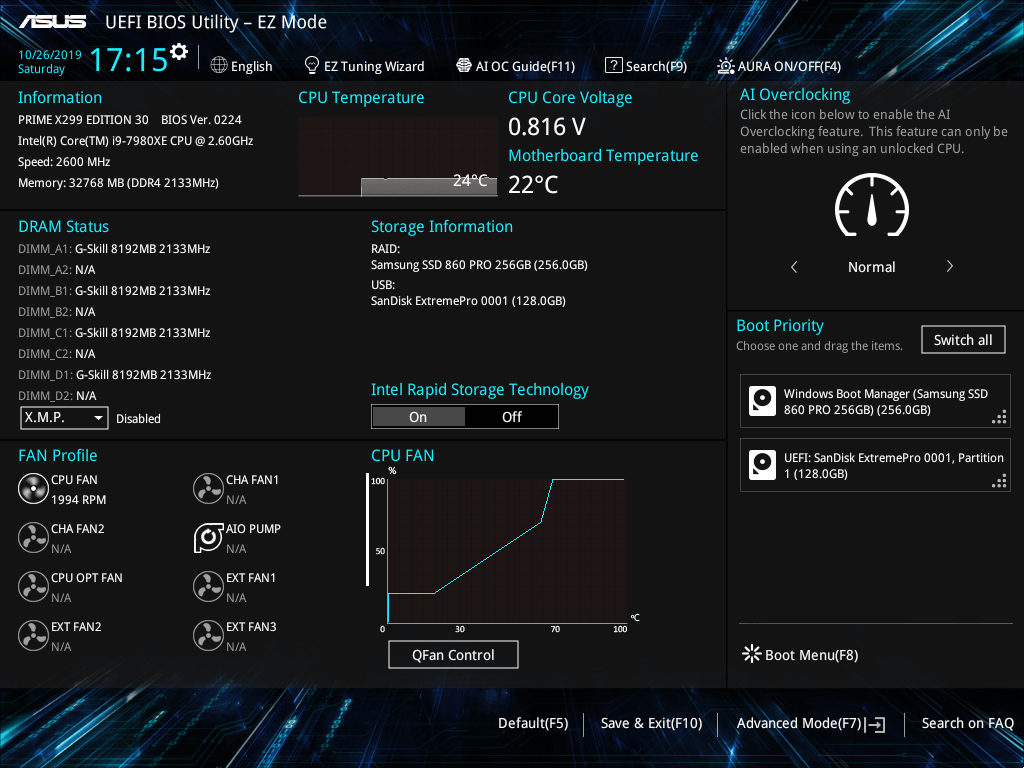Select the EXT FAN1 fan icon
Screen dimensions: 1024x768
coord(208,586)
